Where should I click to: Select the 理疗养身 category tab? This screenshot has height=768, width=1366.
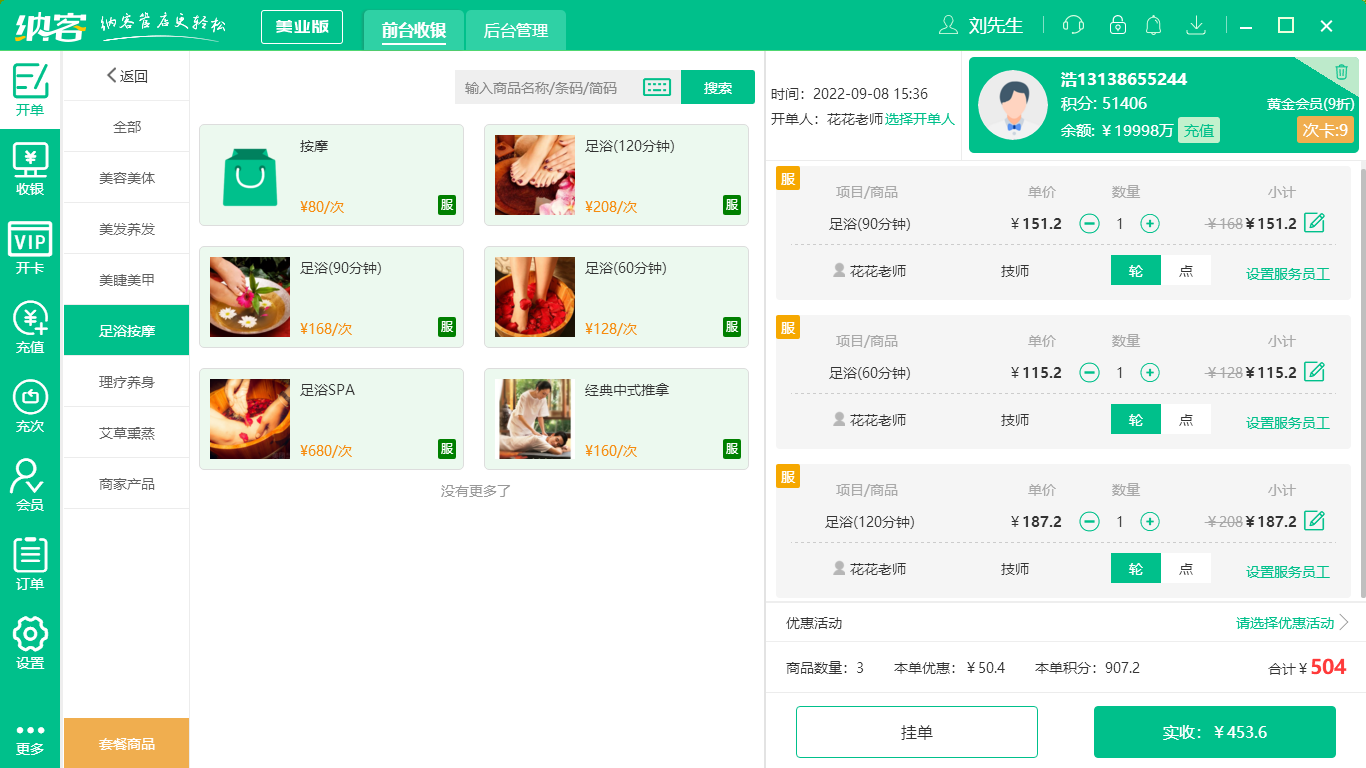click(x=126, y=381)
